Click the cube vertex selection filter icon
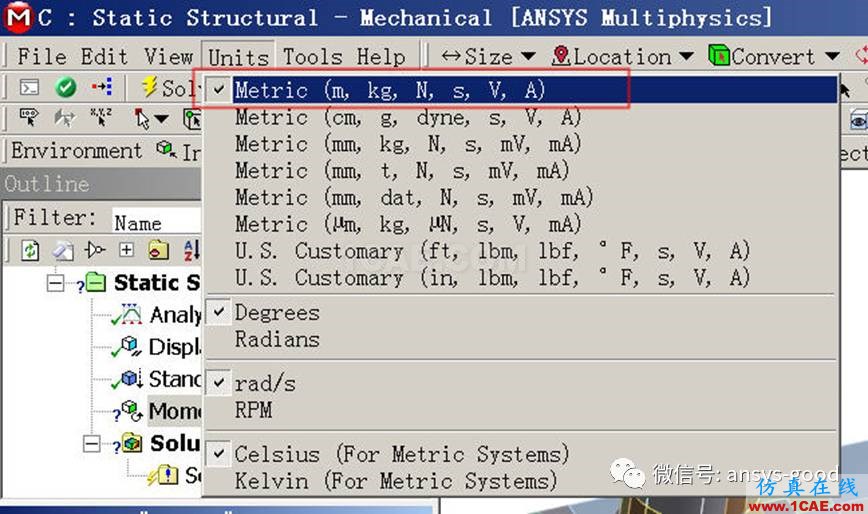The image size is (868, 514). coord(193,120)
